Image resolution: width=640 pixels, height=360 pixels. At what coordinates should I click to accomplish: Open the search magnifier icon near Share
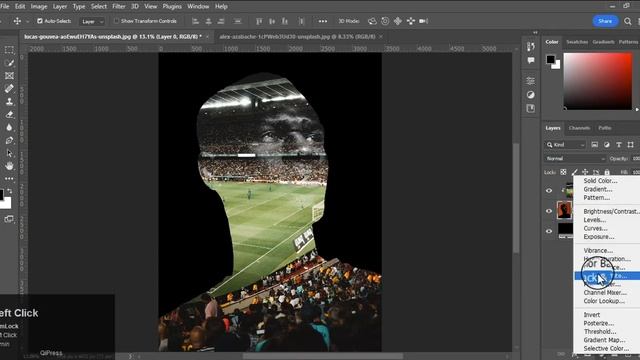pyautogui.click(x=627, y=21)
